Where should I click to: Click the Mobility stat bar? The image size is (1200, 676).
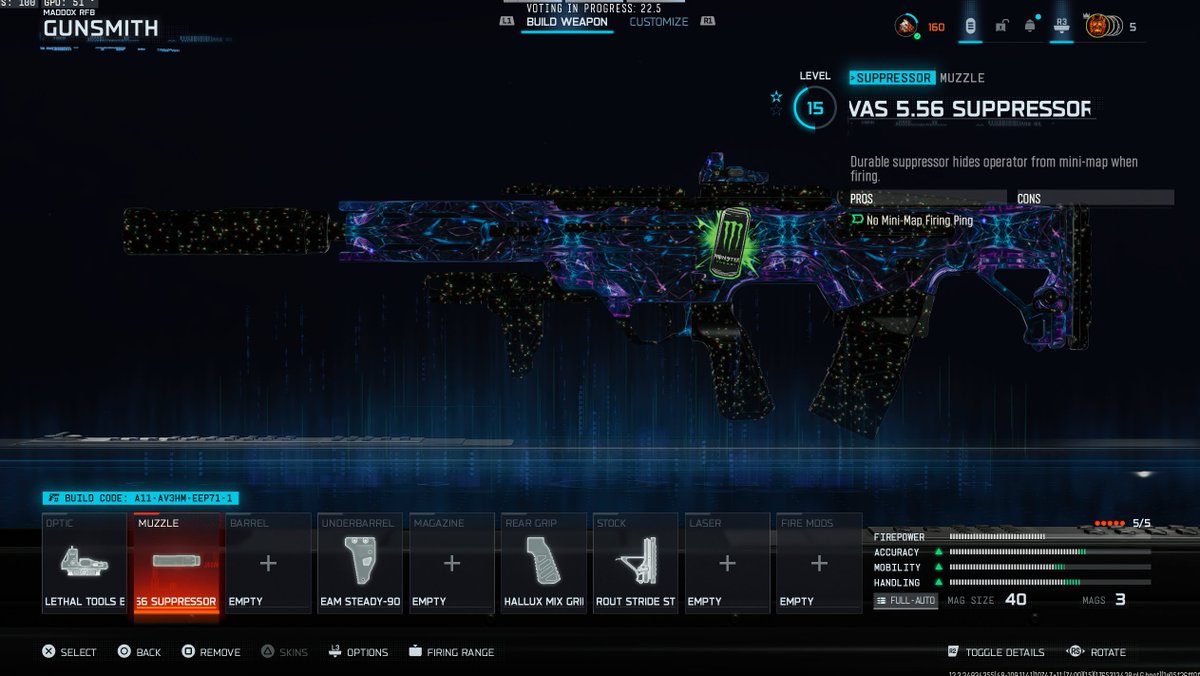point(1049,567)
